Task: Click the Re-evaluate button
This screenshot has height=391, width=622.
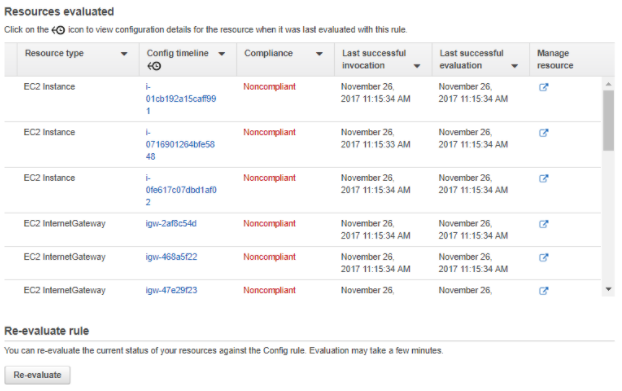Action: [x=37, y=375]
